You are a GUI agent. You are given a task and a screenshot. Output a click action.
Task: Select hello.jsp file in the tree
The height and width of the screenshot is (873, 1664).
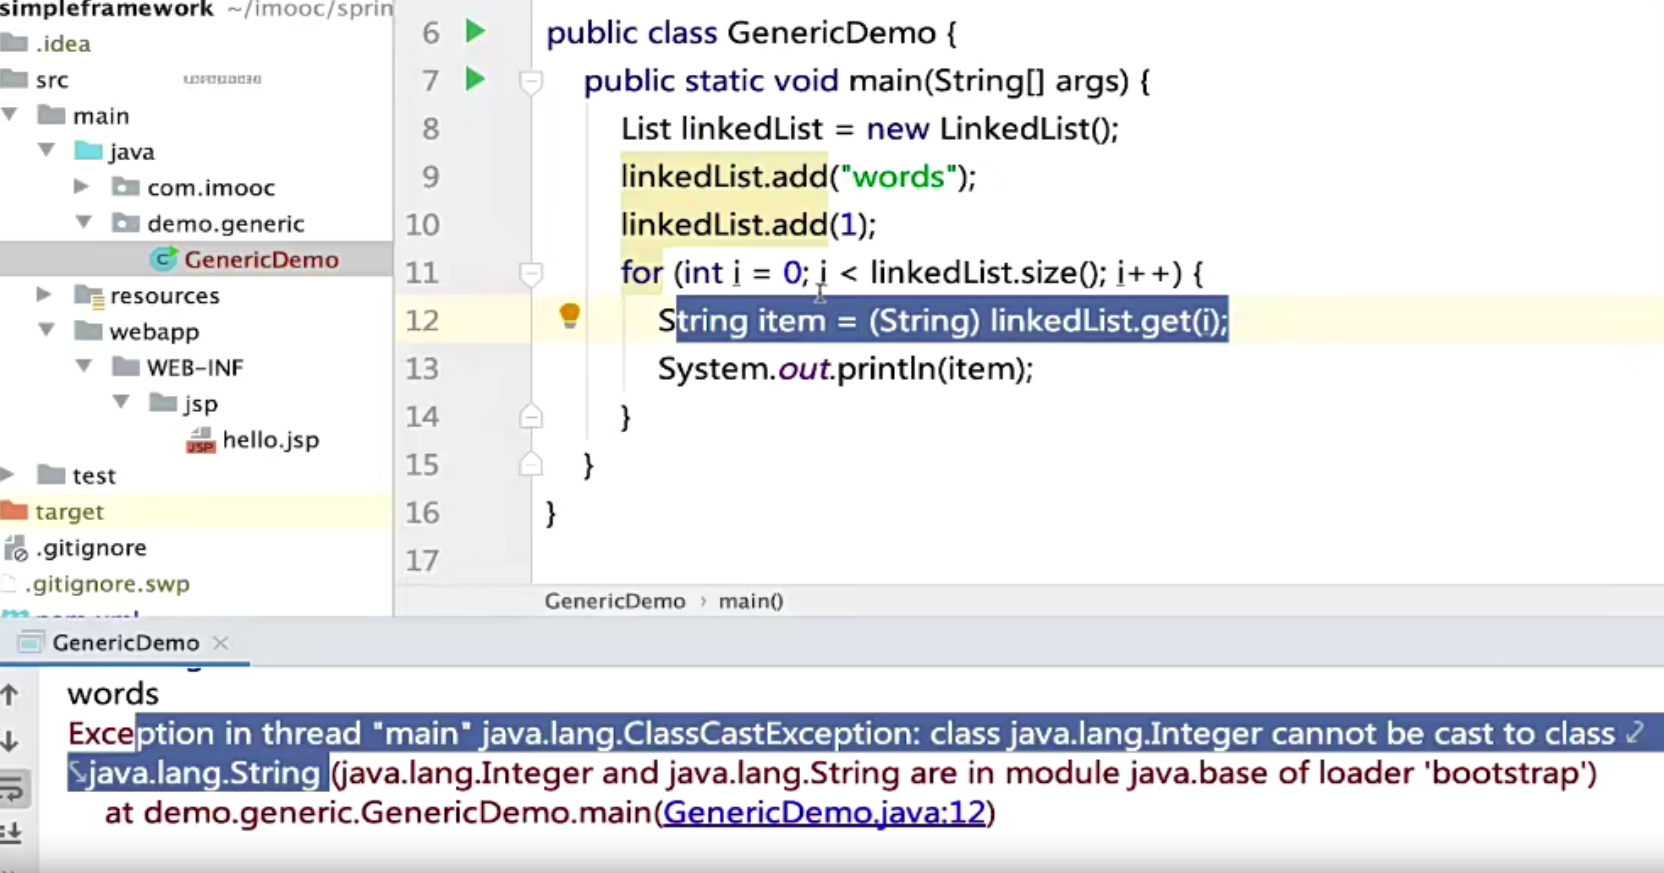pyautogui.click(x=270, y=440)
